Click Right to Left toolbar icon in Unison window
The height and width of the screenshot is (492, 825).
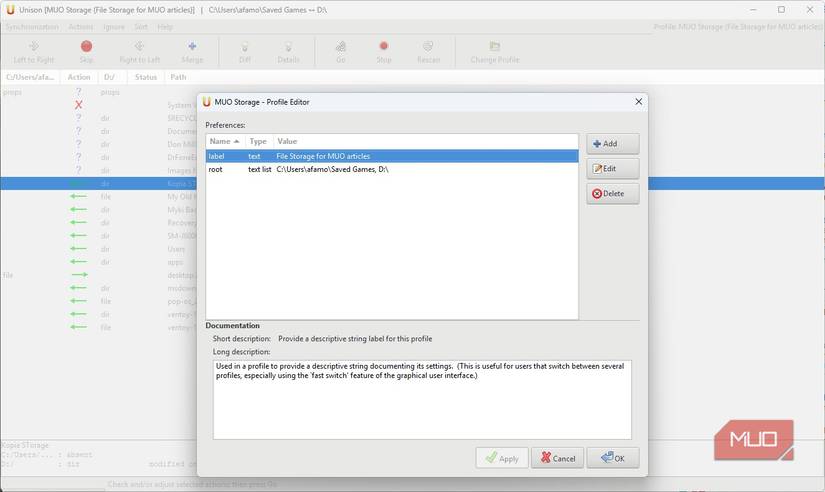click(139, 46)
